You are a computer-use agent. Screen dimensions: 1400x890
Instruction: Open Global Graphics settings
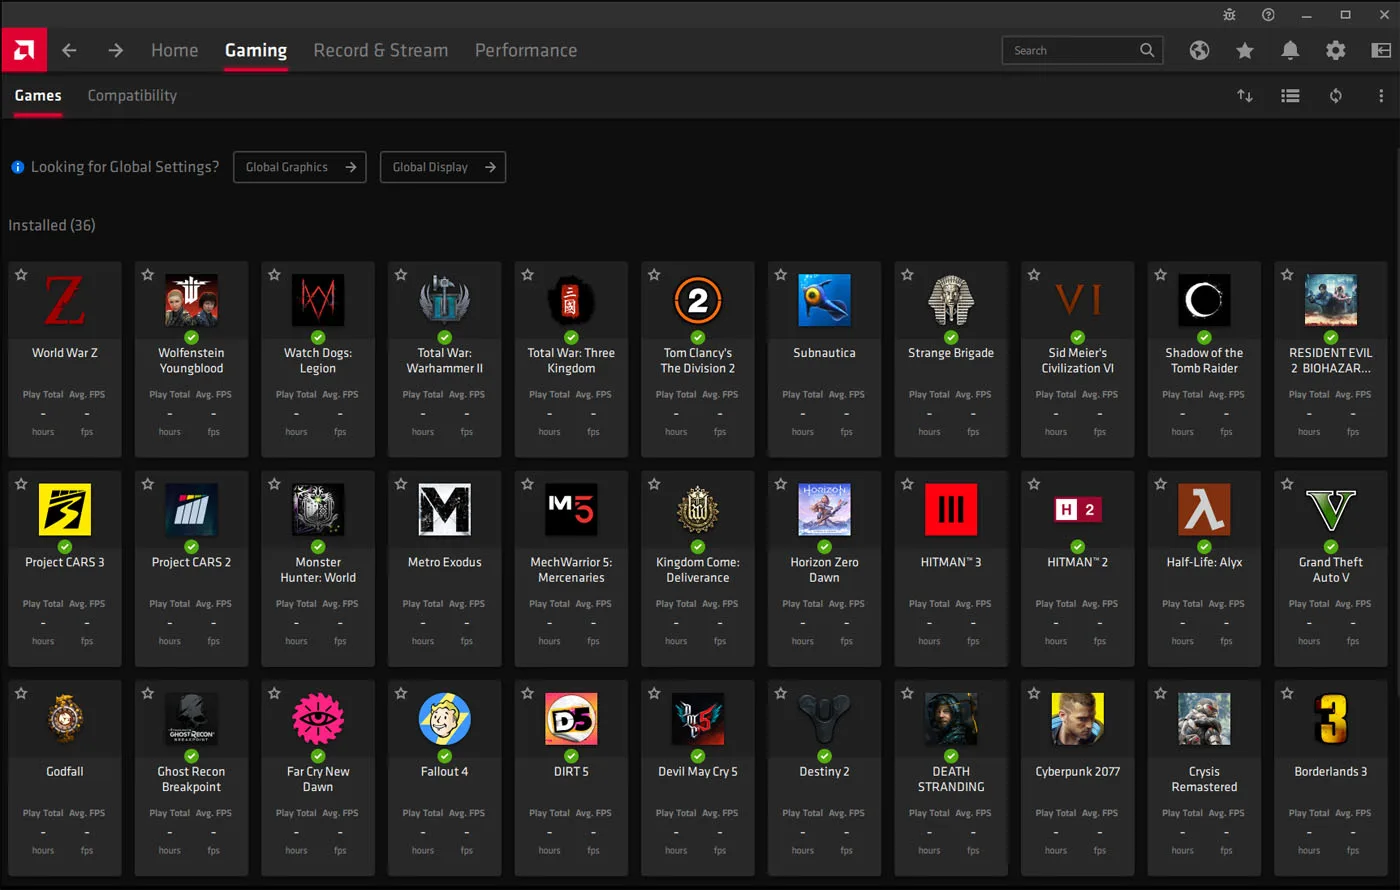(x=300, y=167)
